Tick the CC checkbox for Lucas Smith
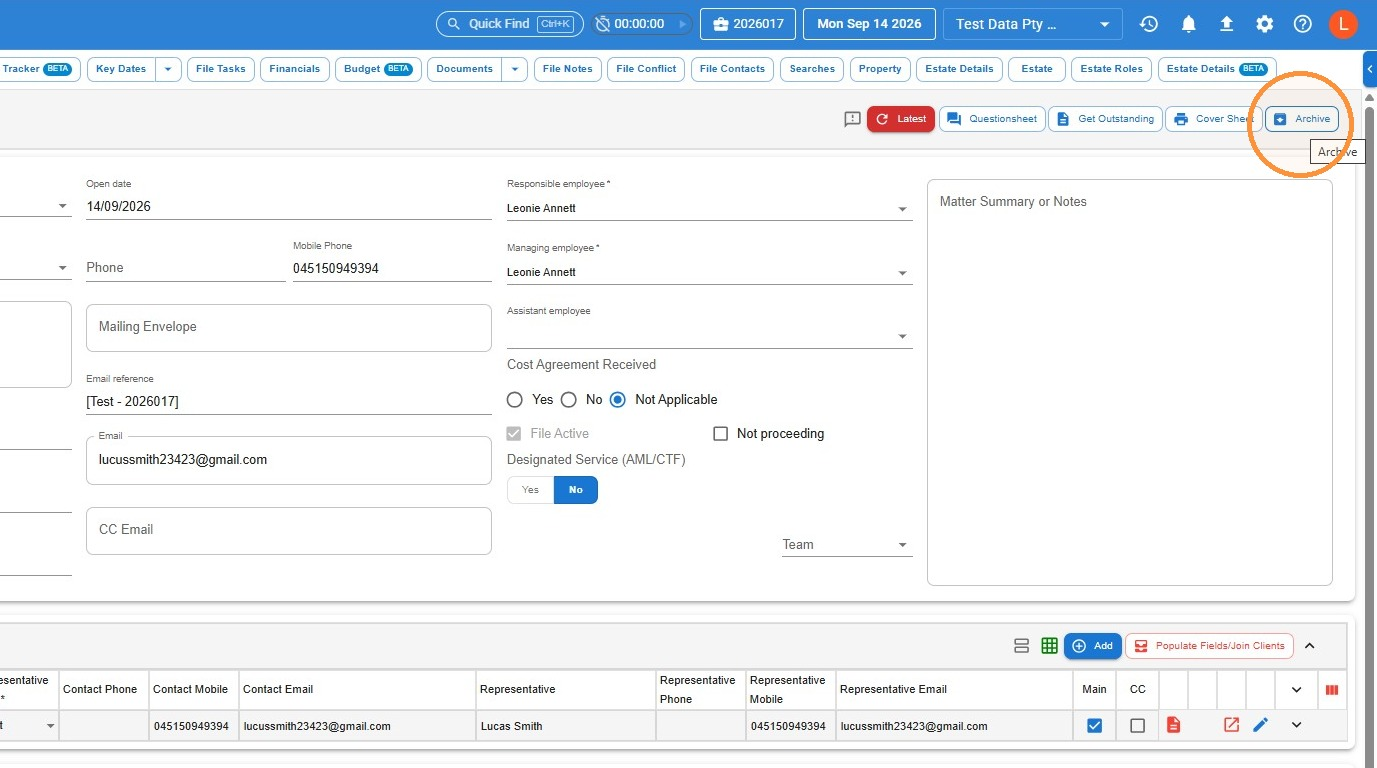The width and height of the screenshot is (1377, 768). pyautogui.click(x=1137, y=725)
